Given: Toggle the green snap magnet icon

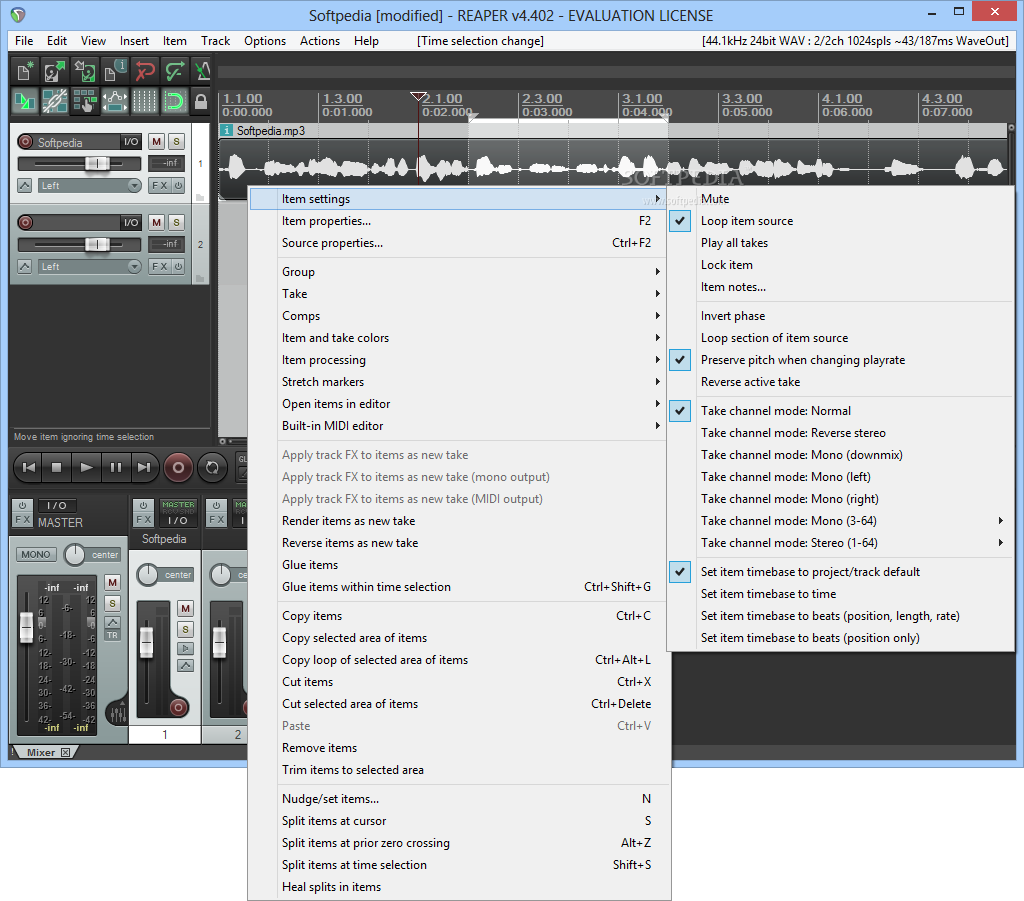Looking at the screenshot, I should (174, 101).
